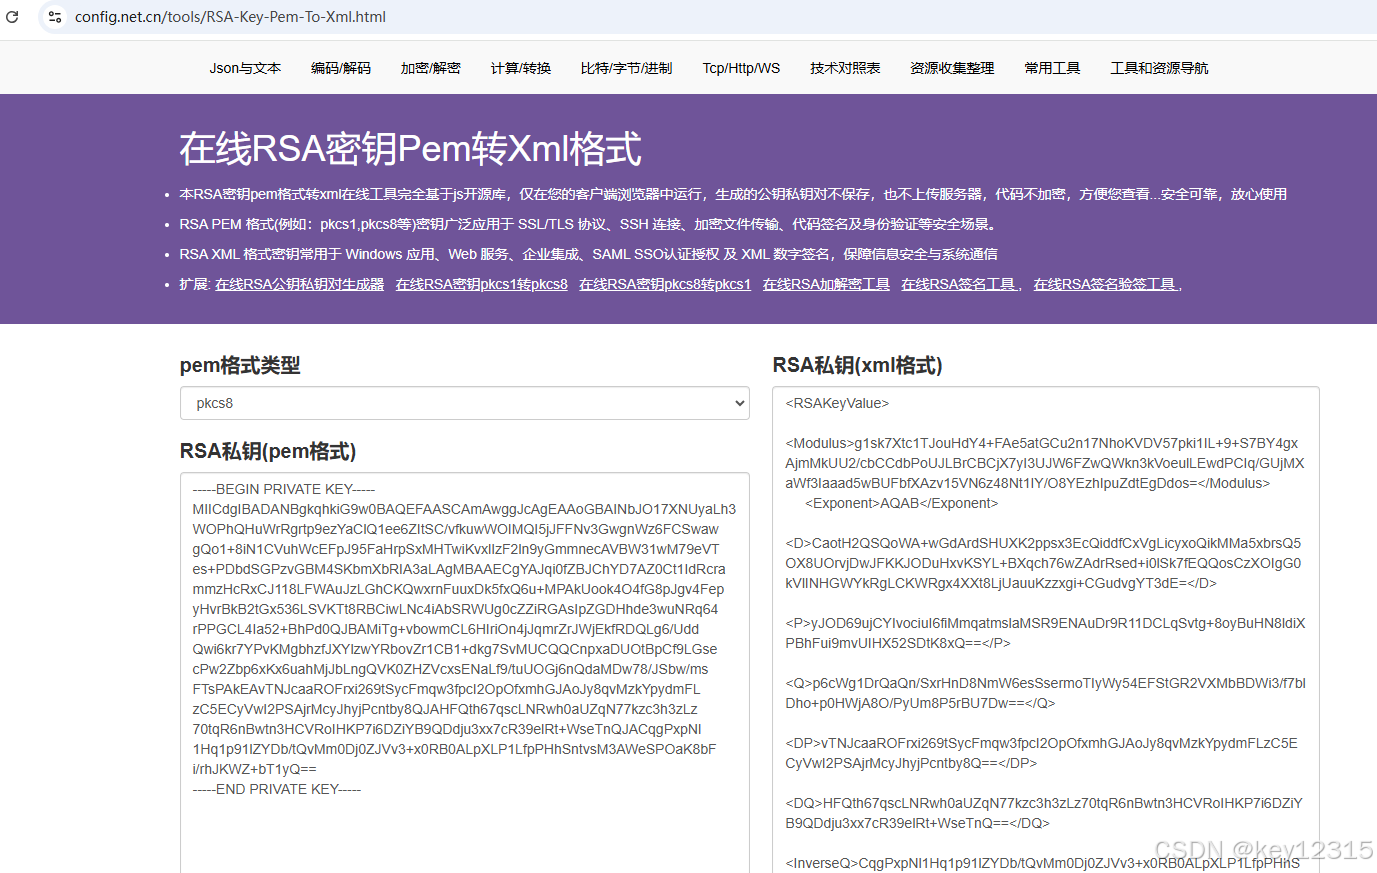The image size is (1377, 873).
Task: Open the Json与文本 menu
Action: 245,67
